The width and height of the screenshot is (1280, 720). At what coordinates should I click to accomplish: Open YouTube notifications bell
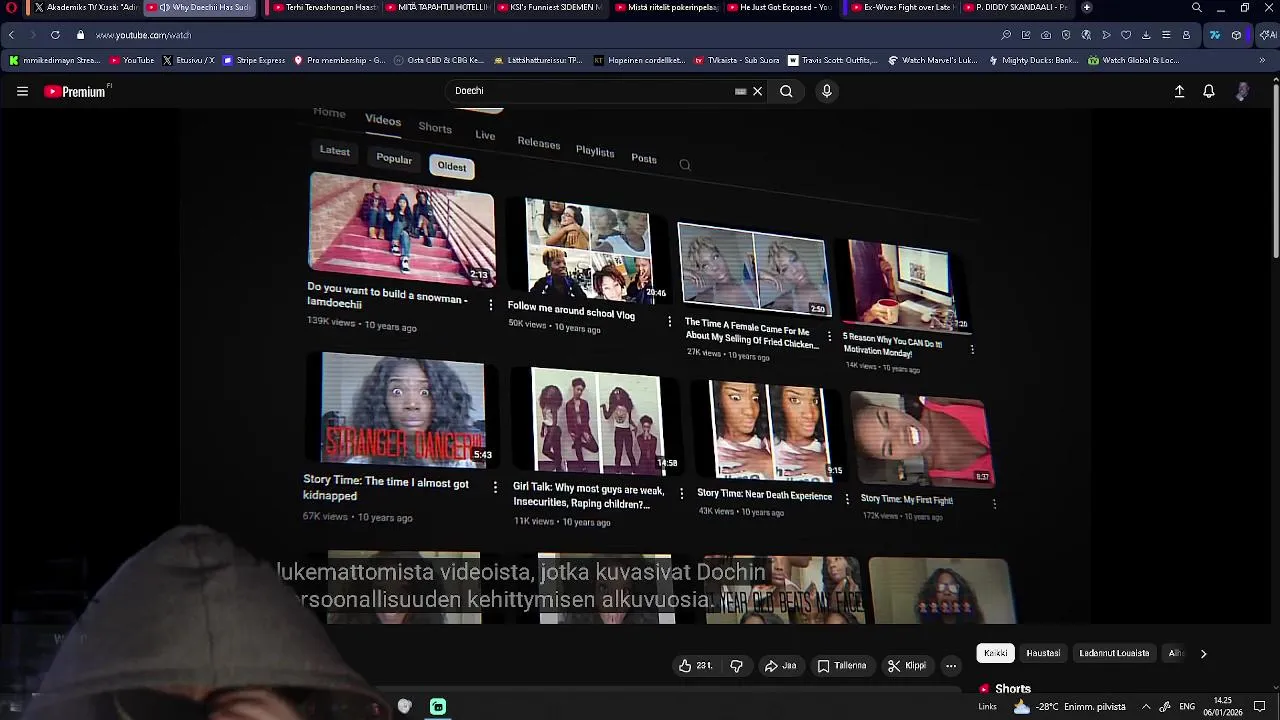[1209, 91]
